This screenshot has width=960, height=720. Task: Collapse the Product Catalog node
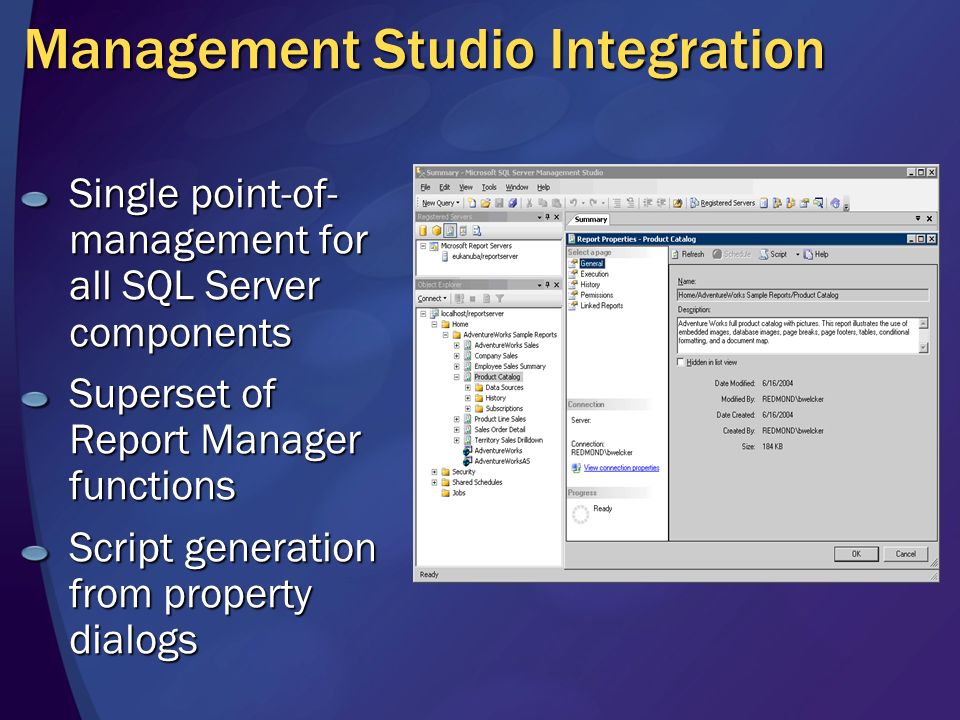click(457, 377)
